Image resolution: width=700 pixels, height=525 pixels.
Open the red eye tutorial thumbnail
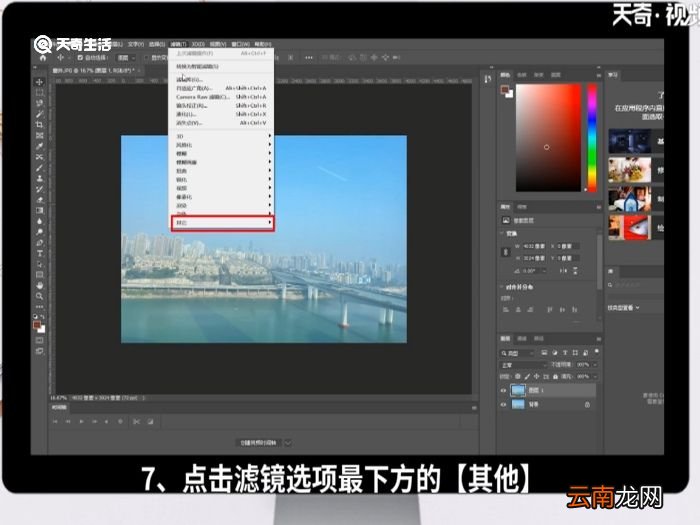[x=629, y=228]
